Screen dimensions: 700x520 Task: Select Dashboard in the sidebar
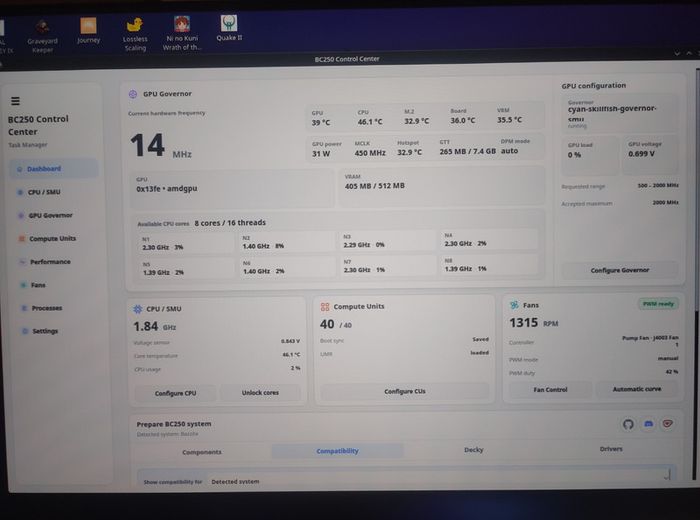[x=54, y=169]
